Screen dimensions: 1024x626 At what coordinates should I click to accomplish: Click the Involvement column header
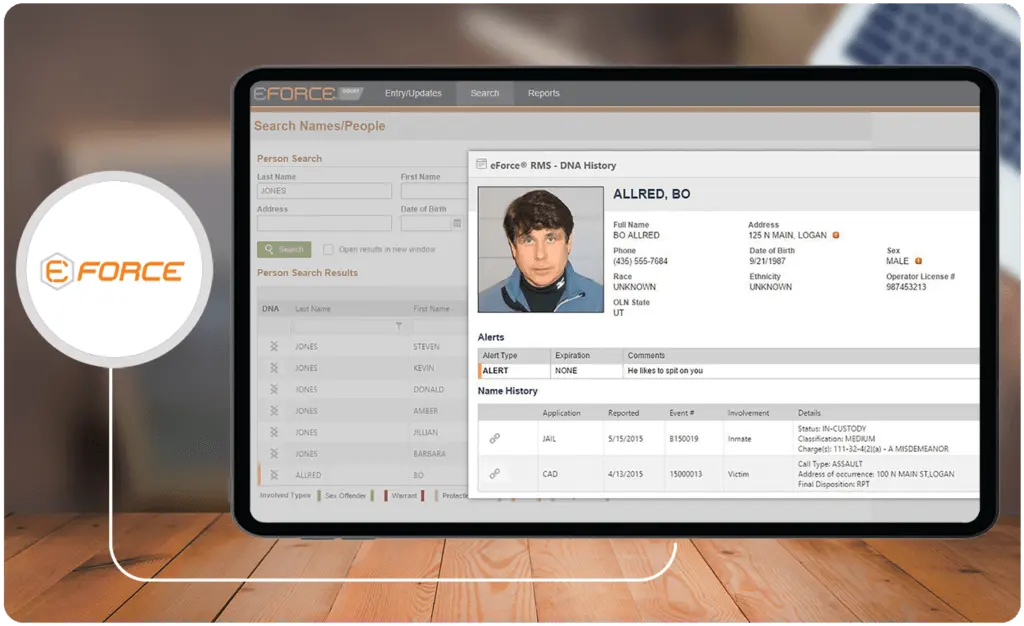748,413
